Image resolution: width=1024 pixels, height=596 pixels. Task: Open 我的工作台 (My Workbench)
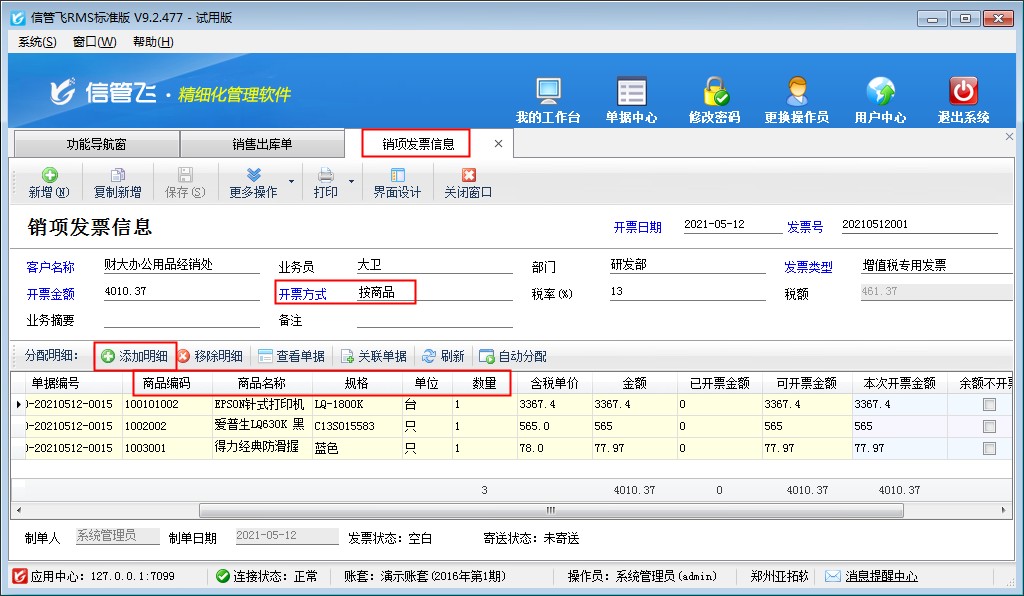(x=549, y=97)
